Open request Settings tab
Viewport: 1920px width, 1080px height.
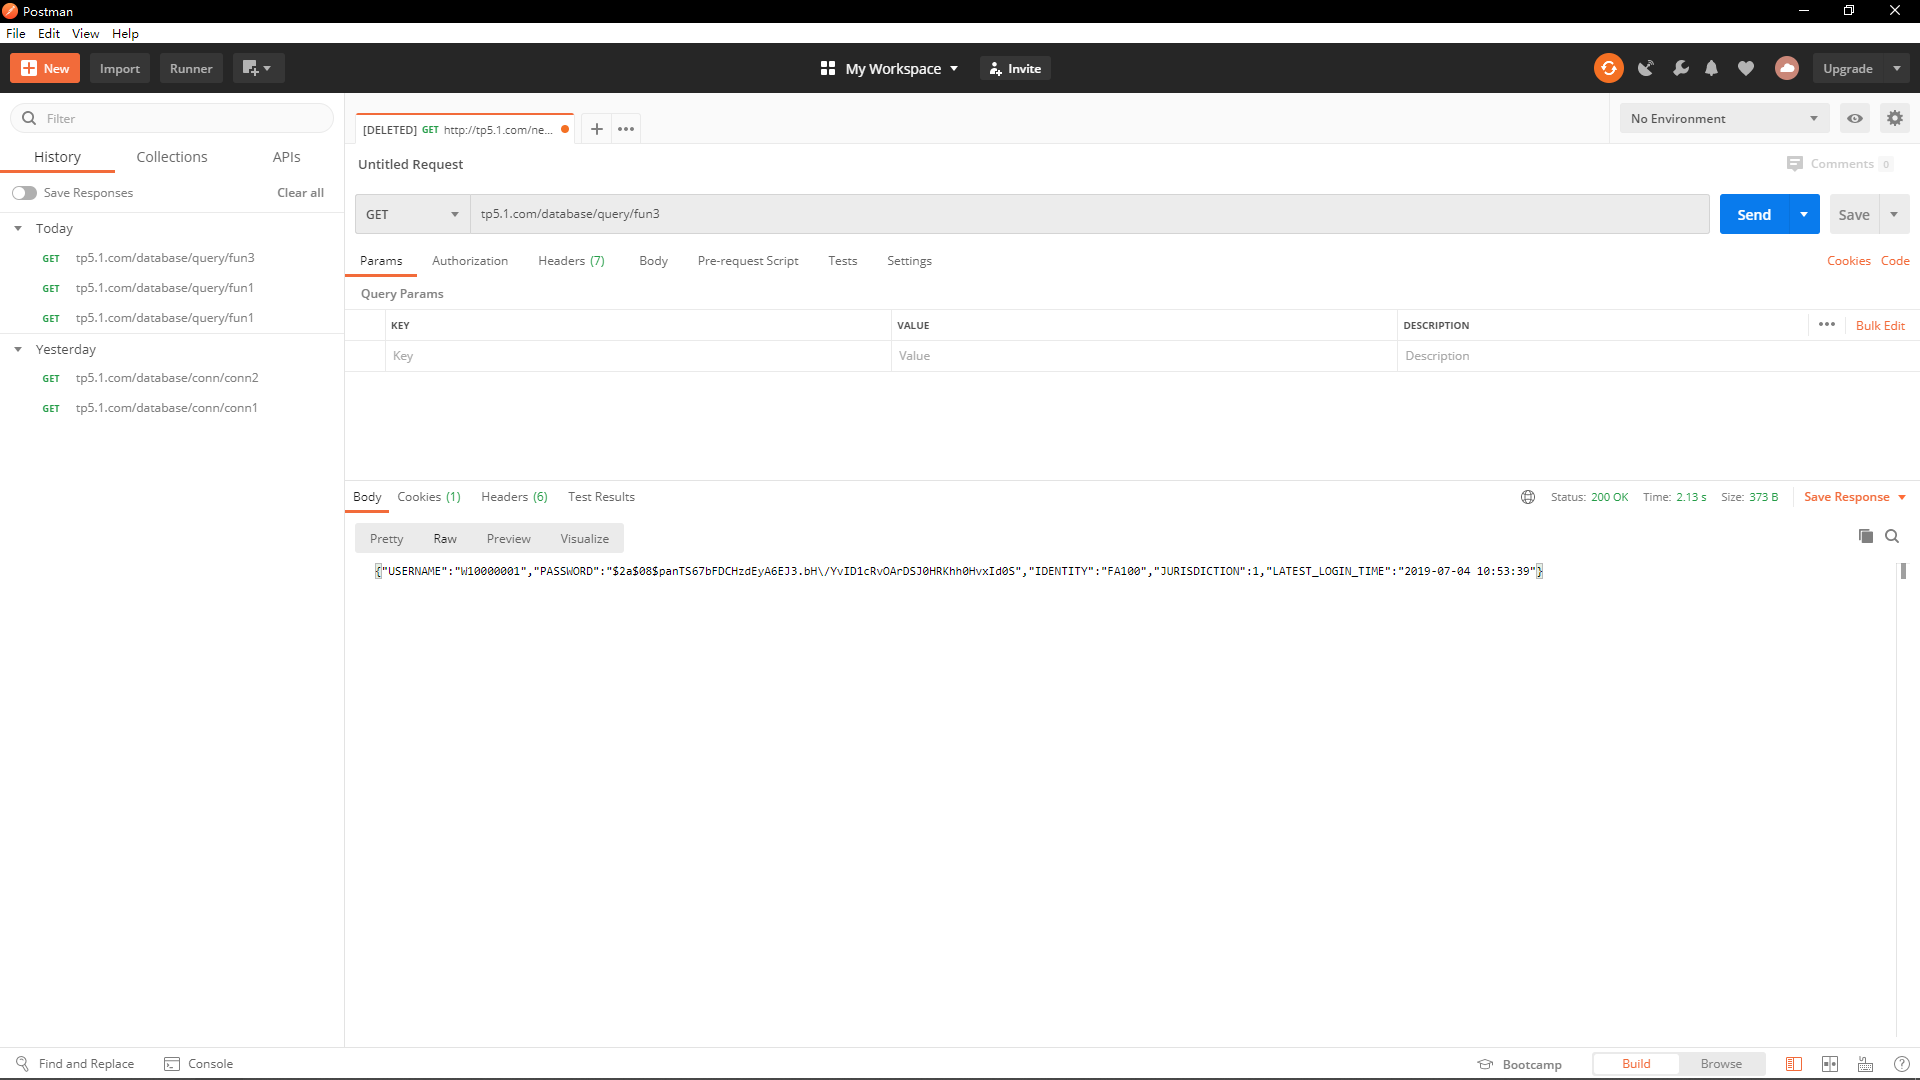point(909,261)
